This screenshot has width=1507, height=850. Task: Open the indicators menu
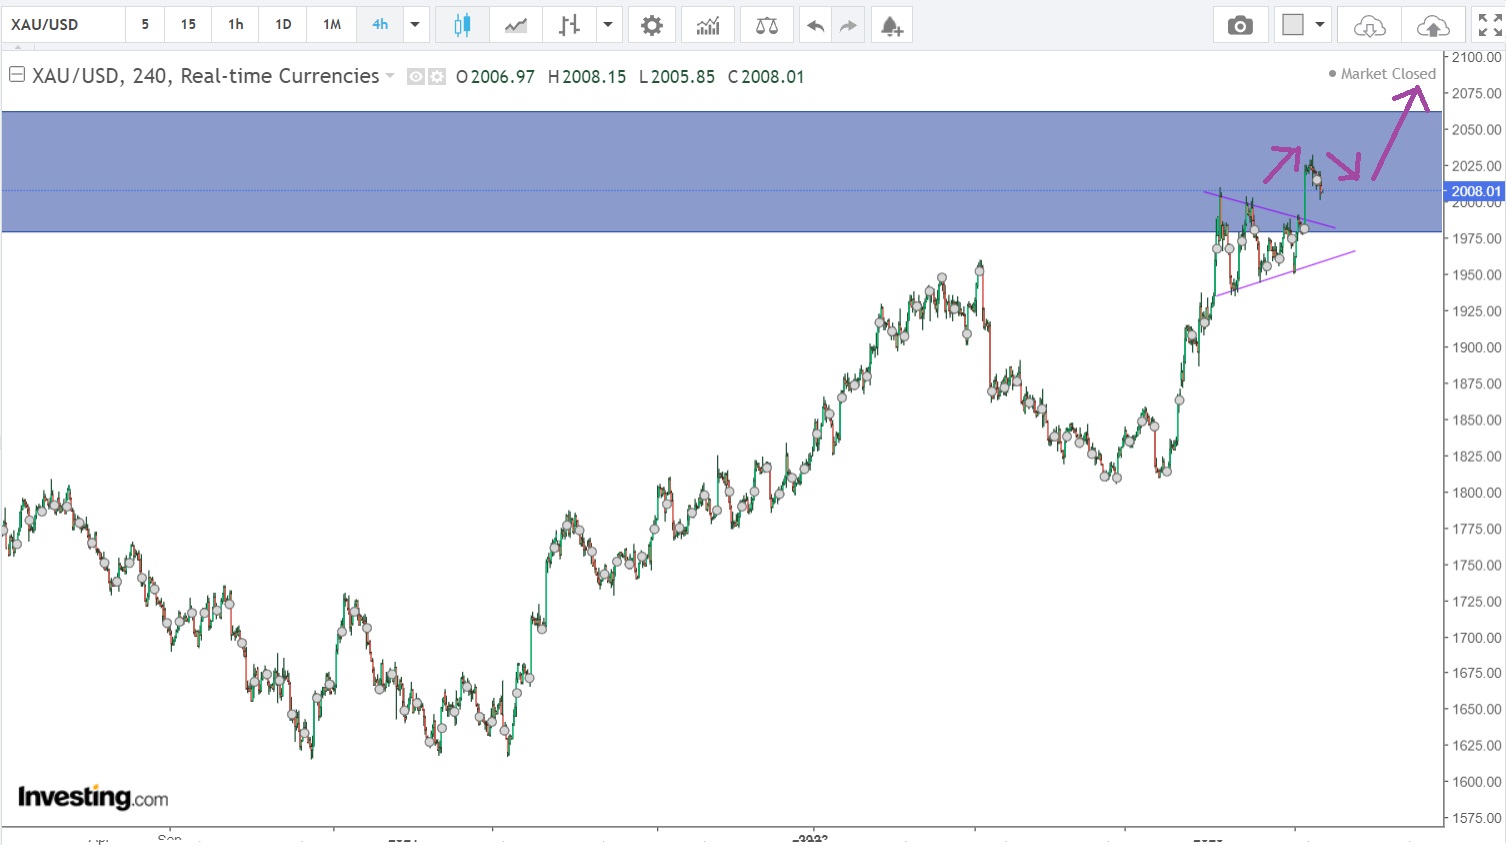708,25
